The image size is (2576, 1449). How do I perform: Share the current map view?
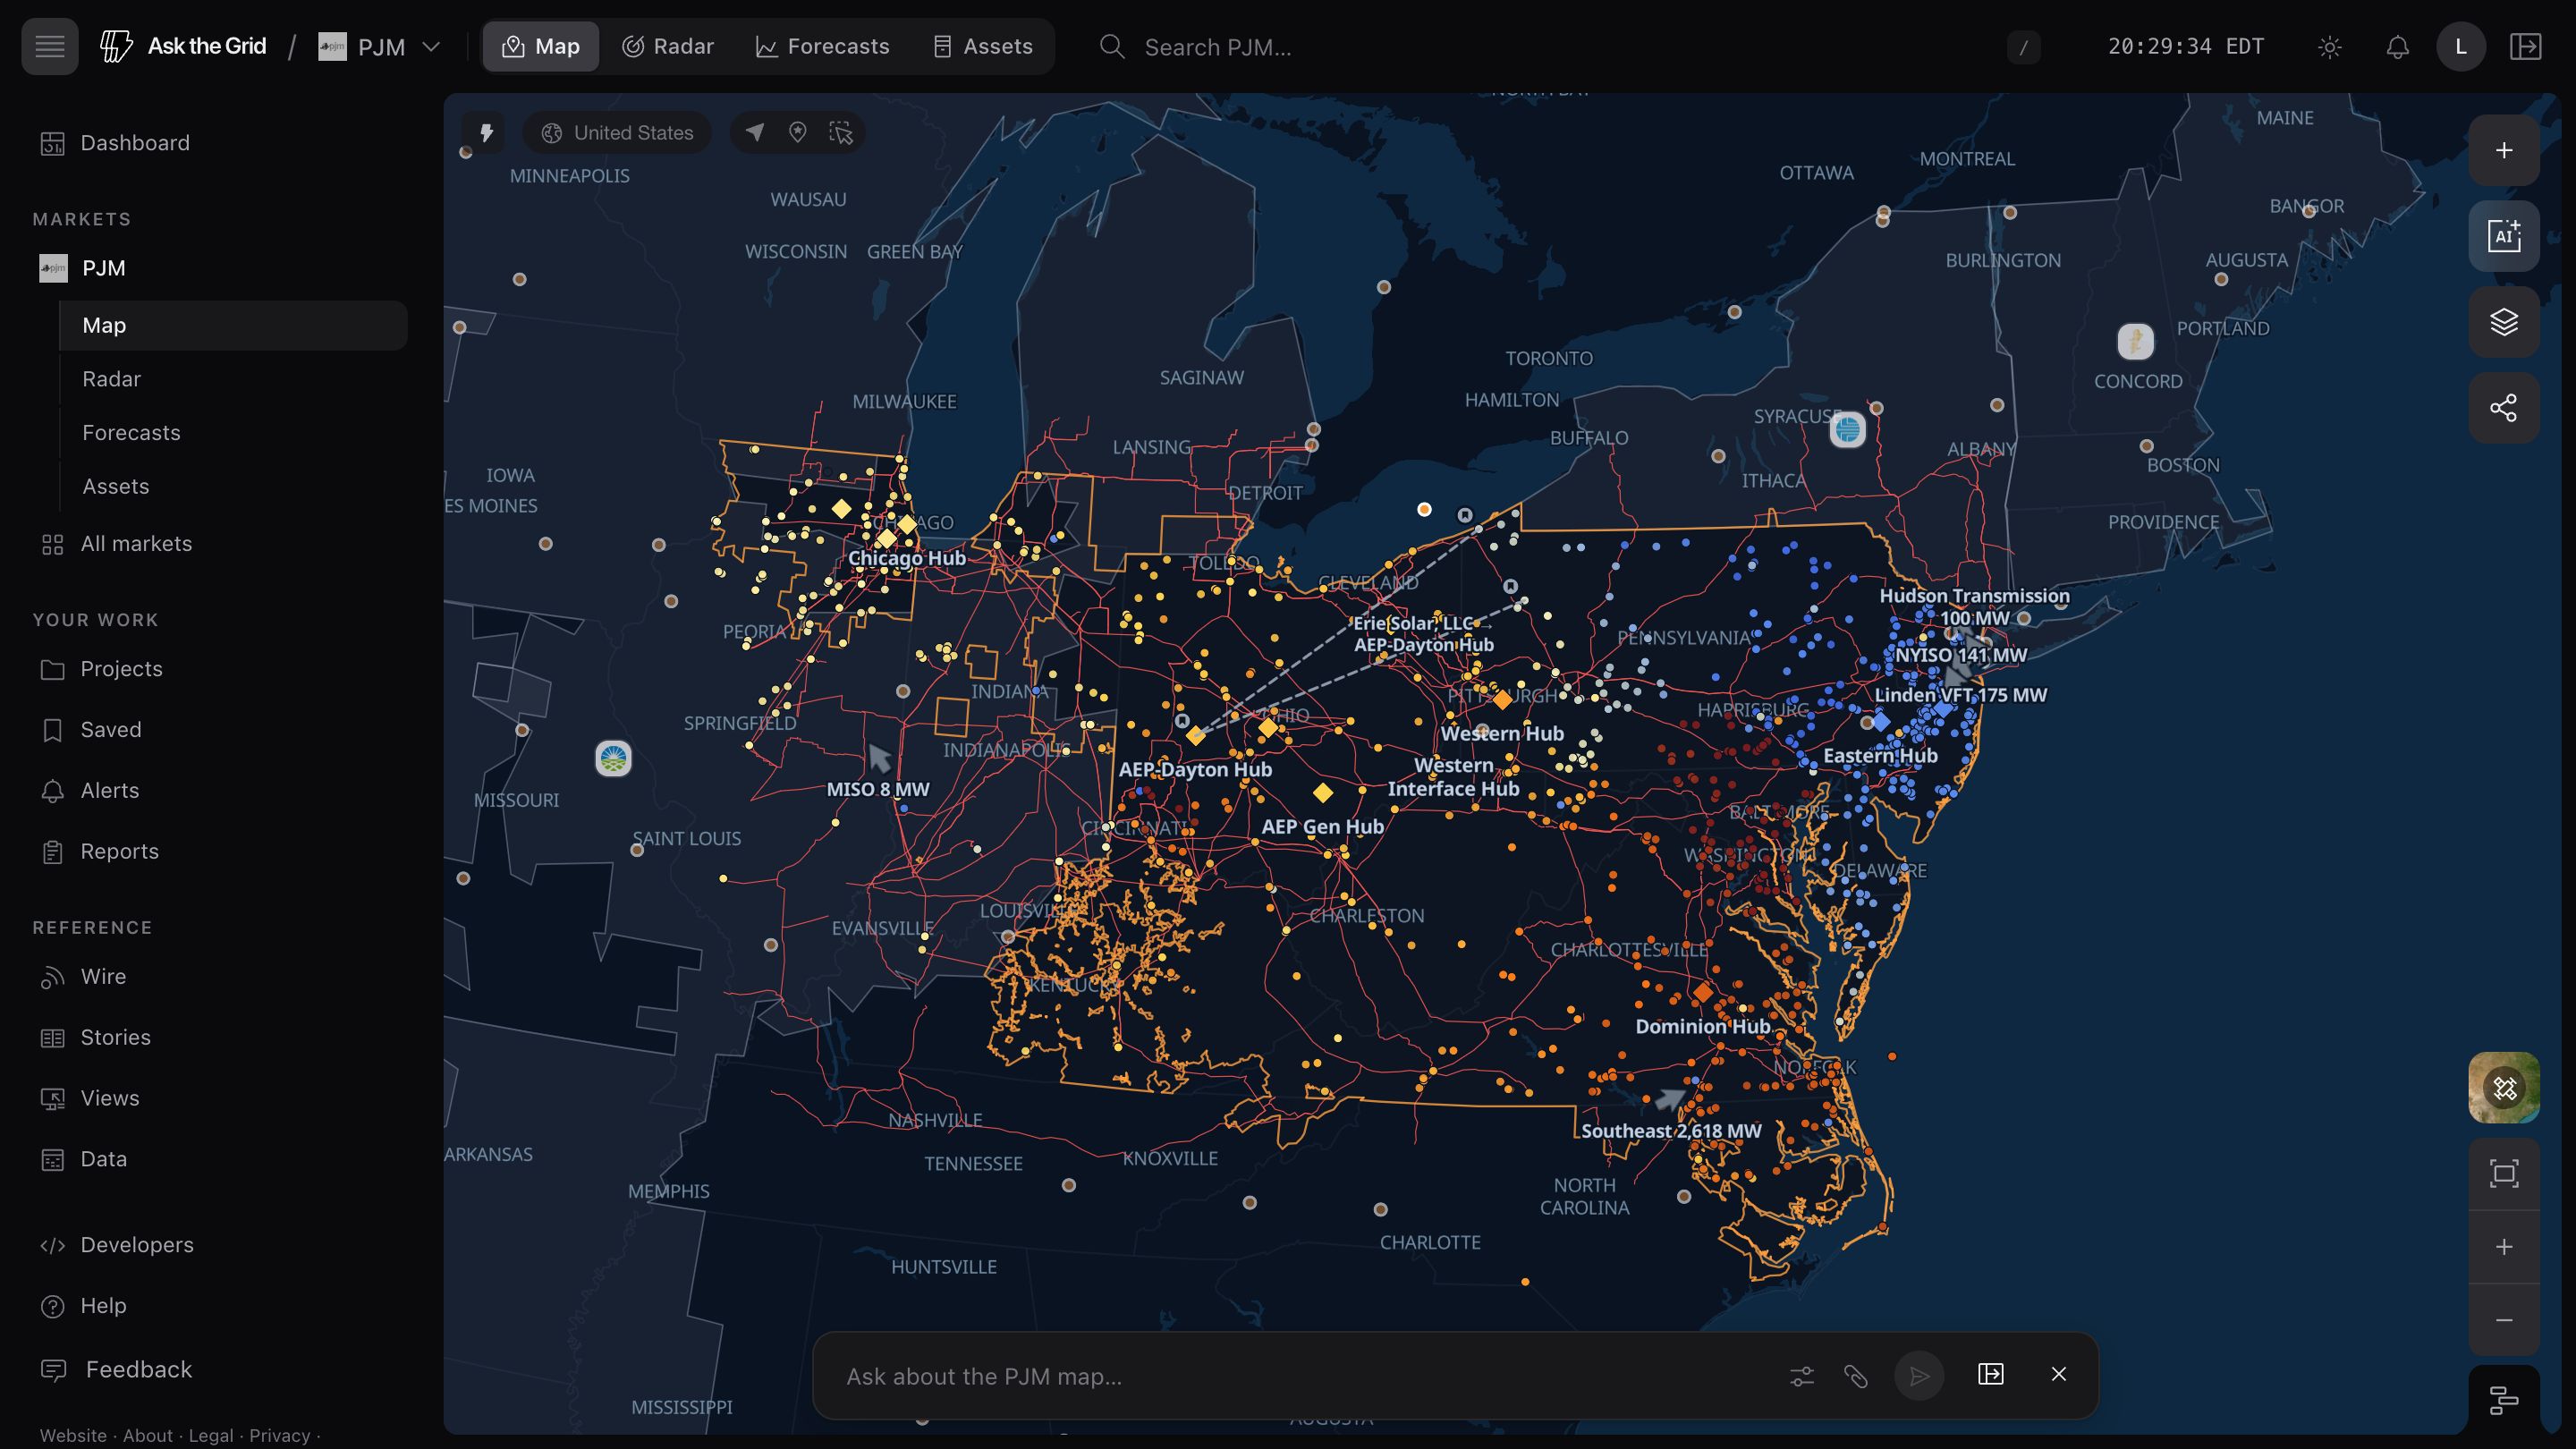pos(2504,408)
